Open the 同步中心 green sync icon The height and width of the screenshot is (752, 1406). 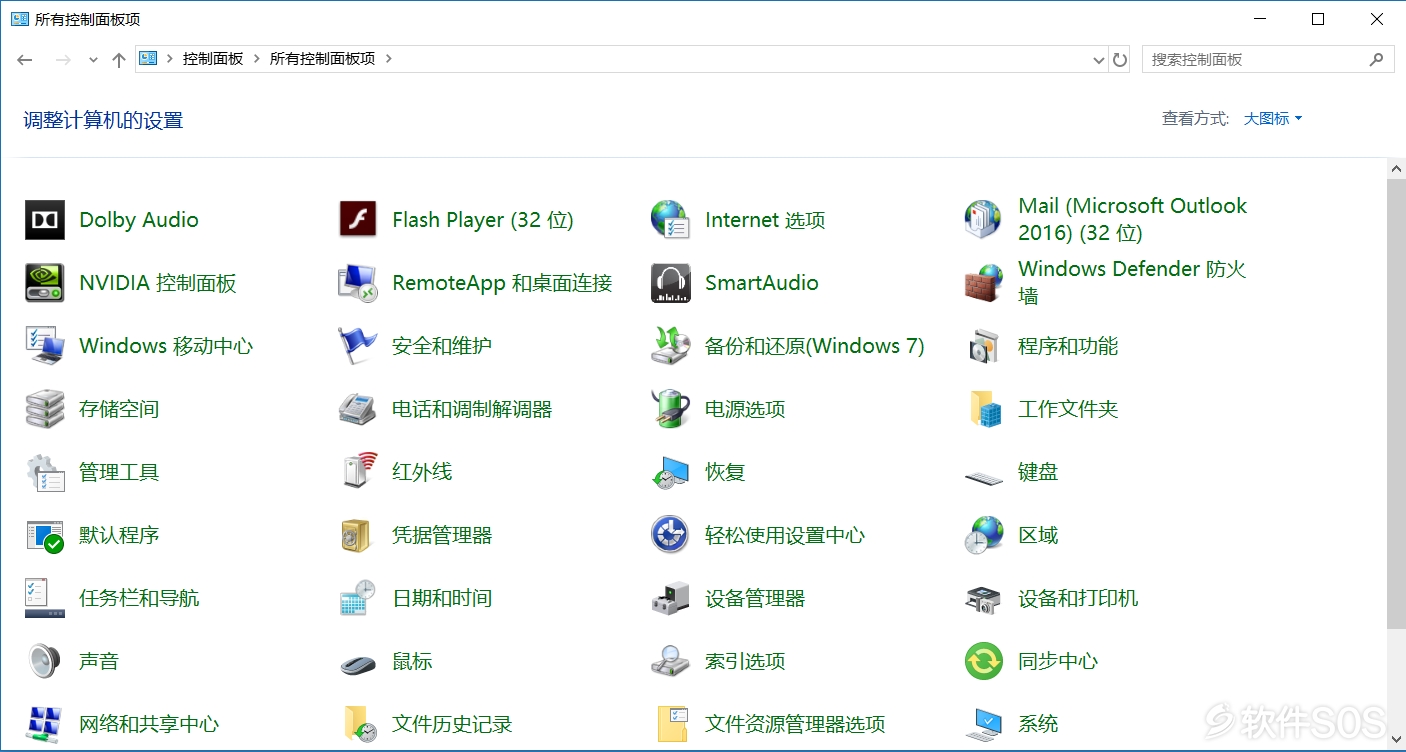point(983,661)
